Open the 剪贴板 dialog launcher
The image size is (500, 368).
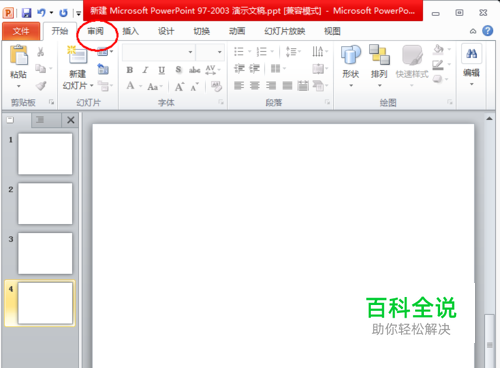point(51,102)
